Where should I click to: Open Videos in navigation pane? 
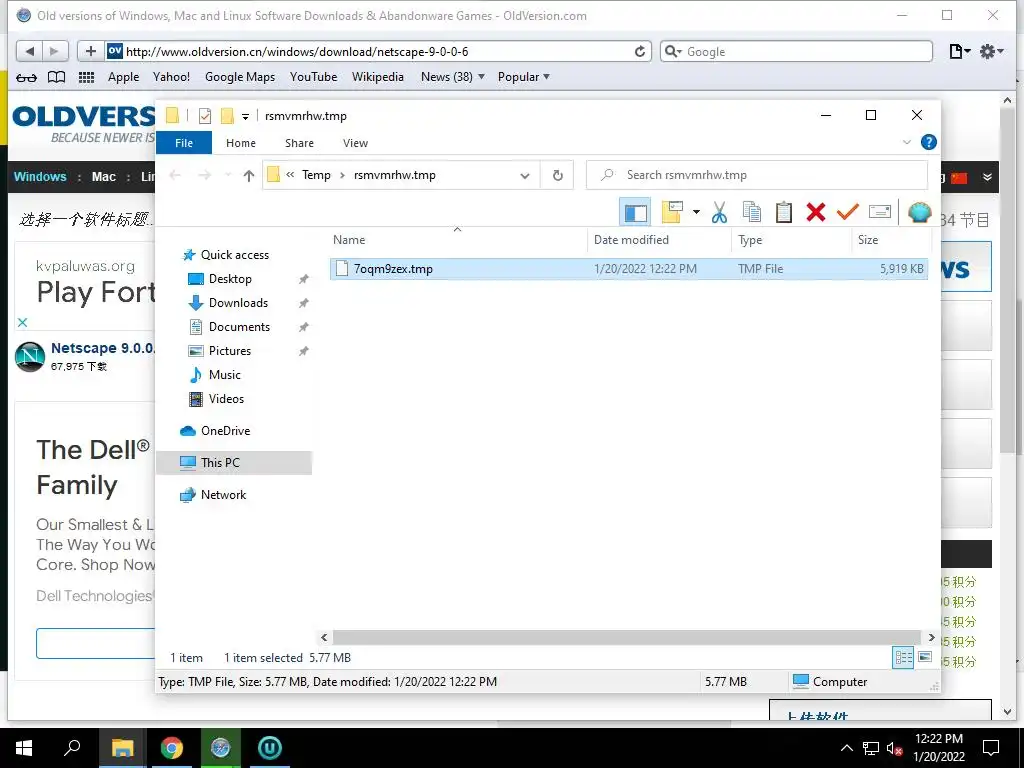tap(216, 399)
